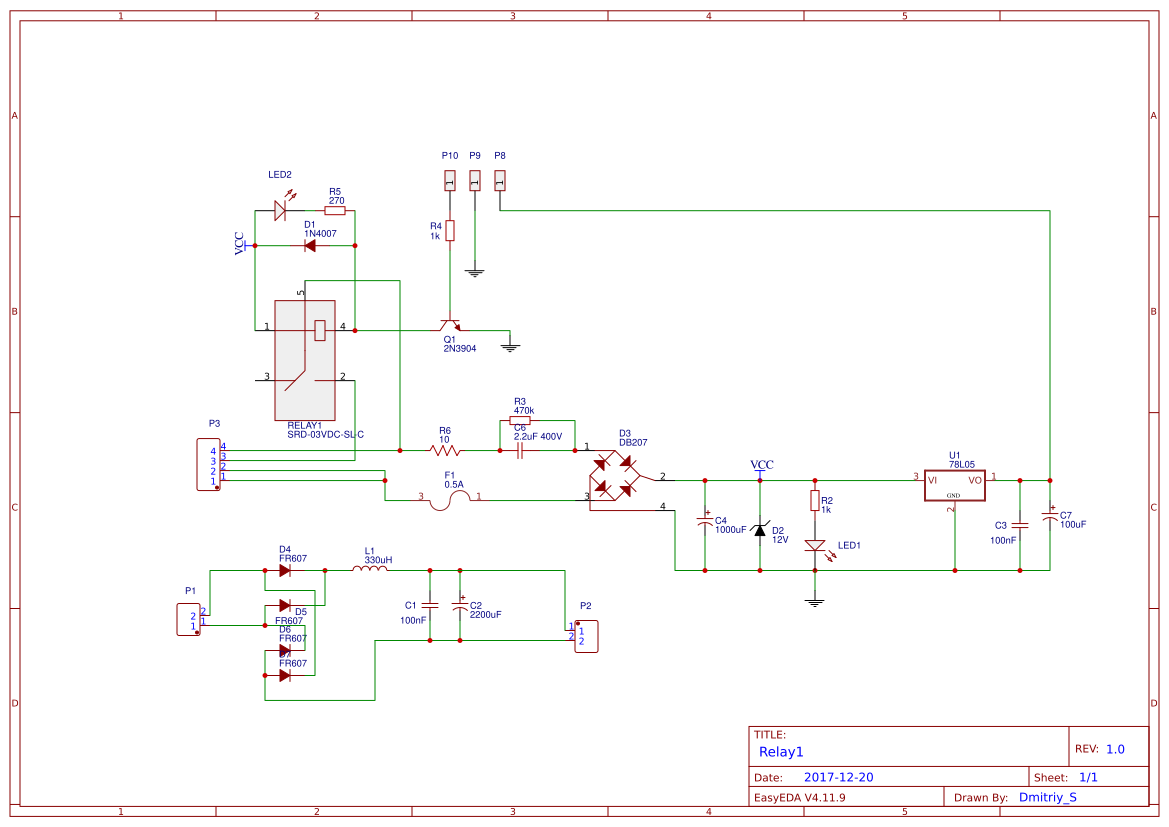Click the Relay1 title text in title block
The height and width of the screenshot is (827, 1169).
click(x=780, y=752)
